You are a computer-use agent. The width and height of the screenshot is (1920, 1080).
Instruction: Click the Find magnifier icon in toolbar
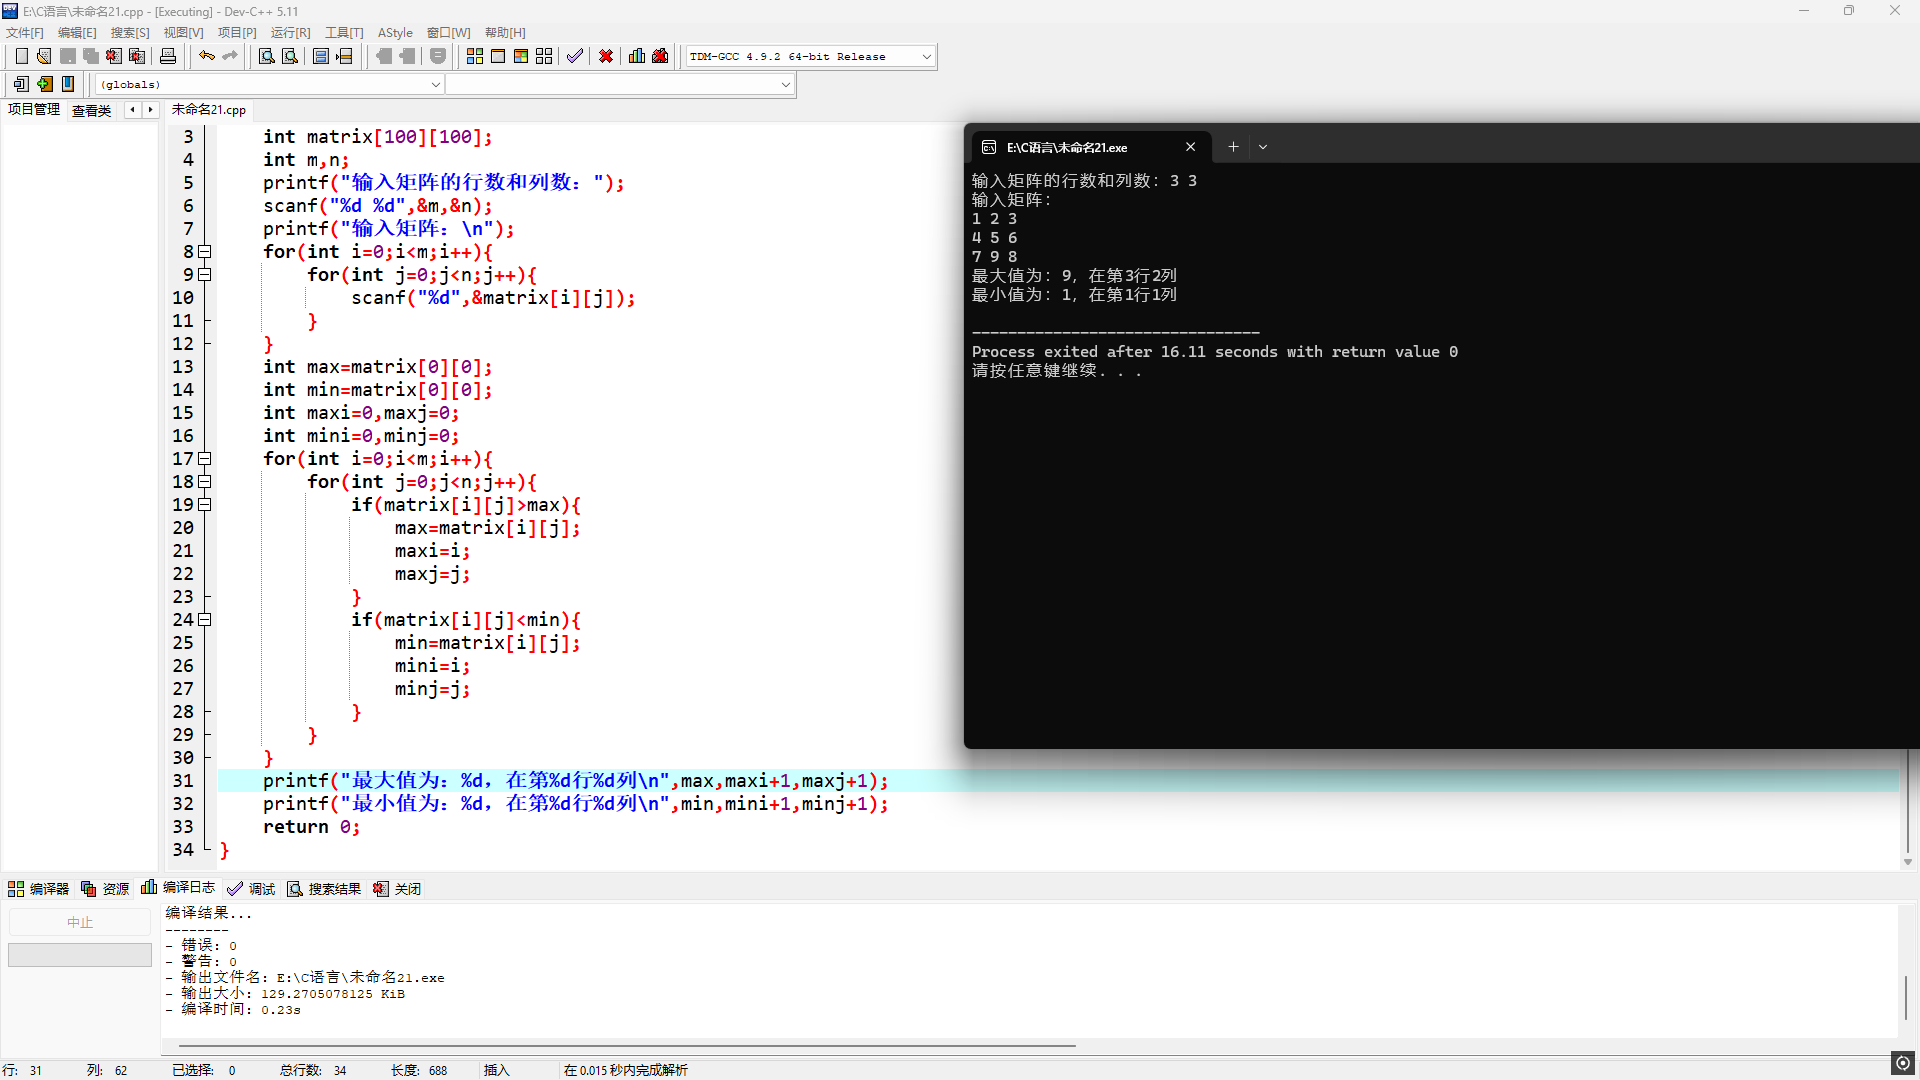click(266, 57)
